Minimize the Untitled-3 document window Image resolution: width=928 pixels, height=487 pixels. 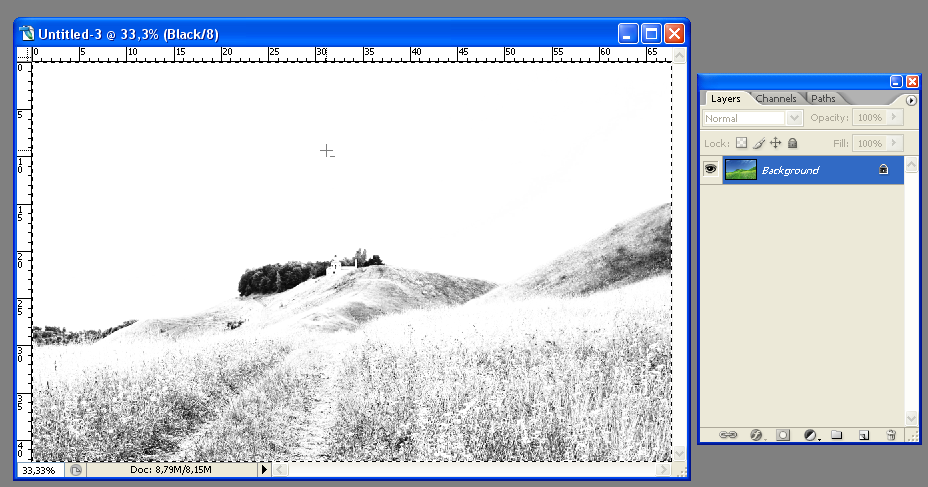tap(628, 34)
